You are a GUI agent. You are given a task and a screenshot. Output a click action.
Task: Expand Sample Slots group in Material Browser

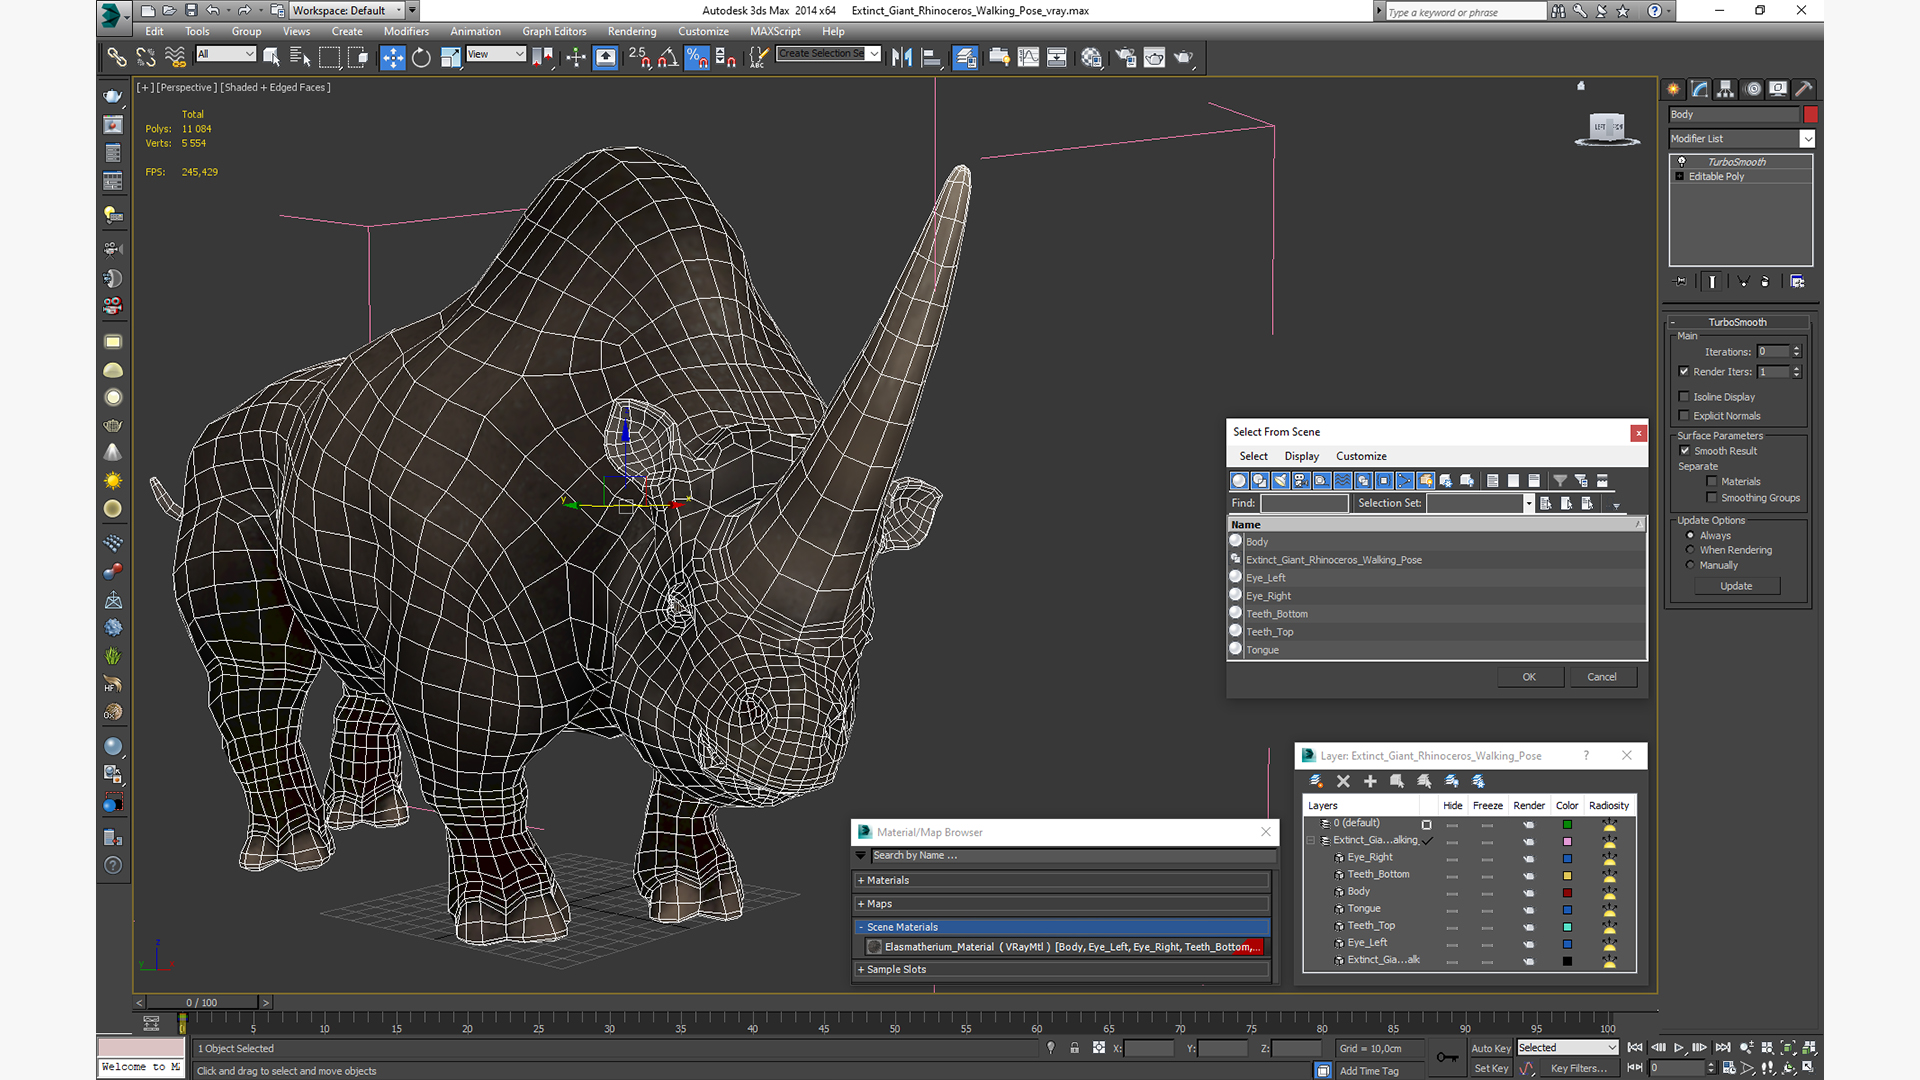(1062, 970)
